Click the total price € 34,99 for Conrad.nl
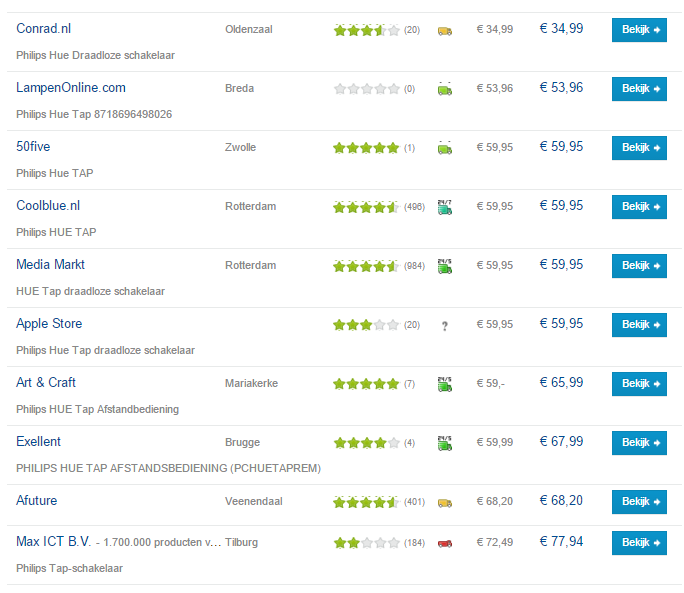 tap(561, 29)
